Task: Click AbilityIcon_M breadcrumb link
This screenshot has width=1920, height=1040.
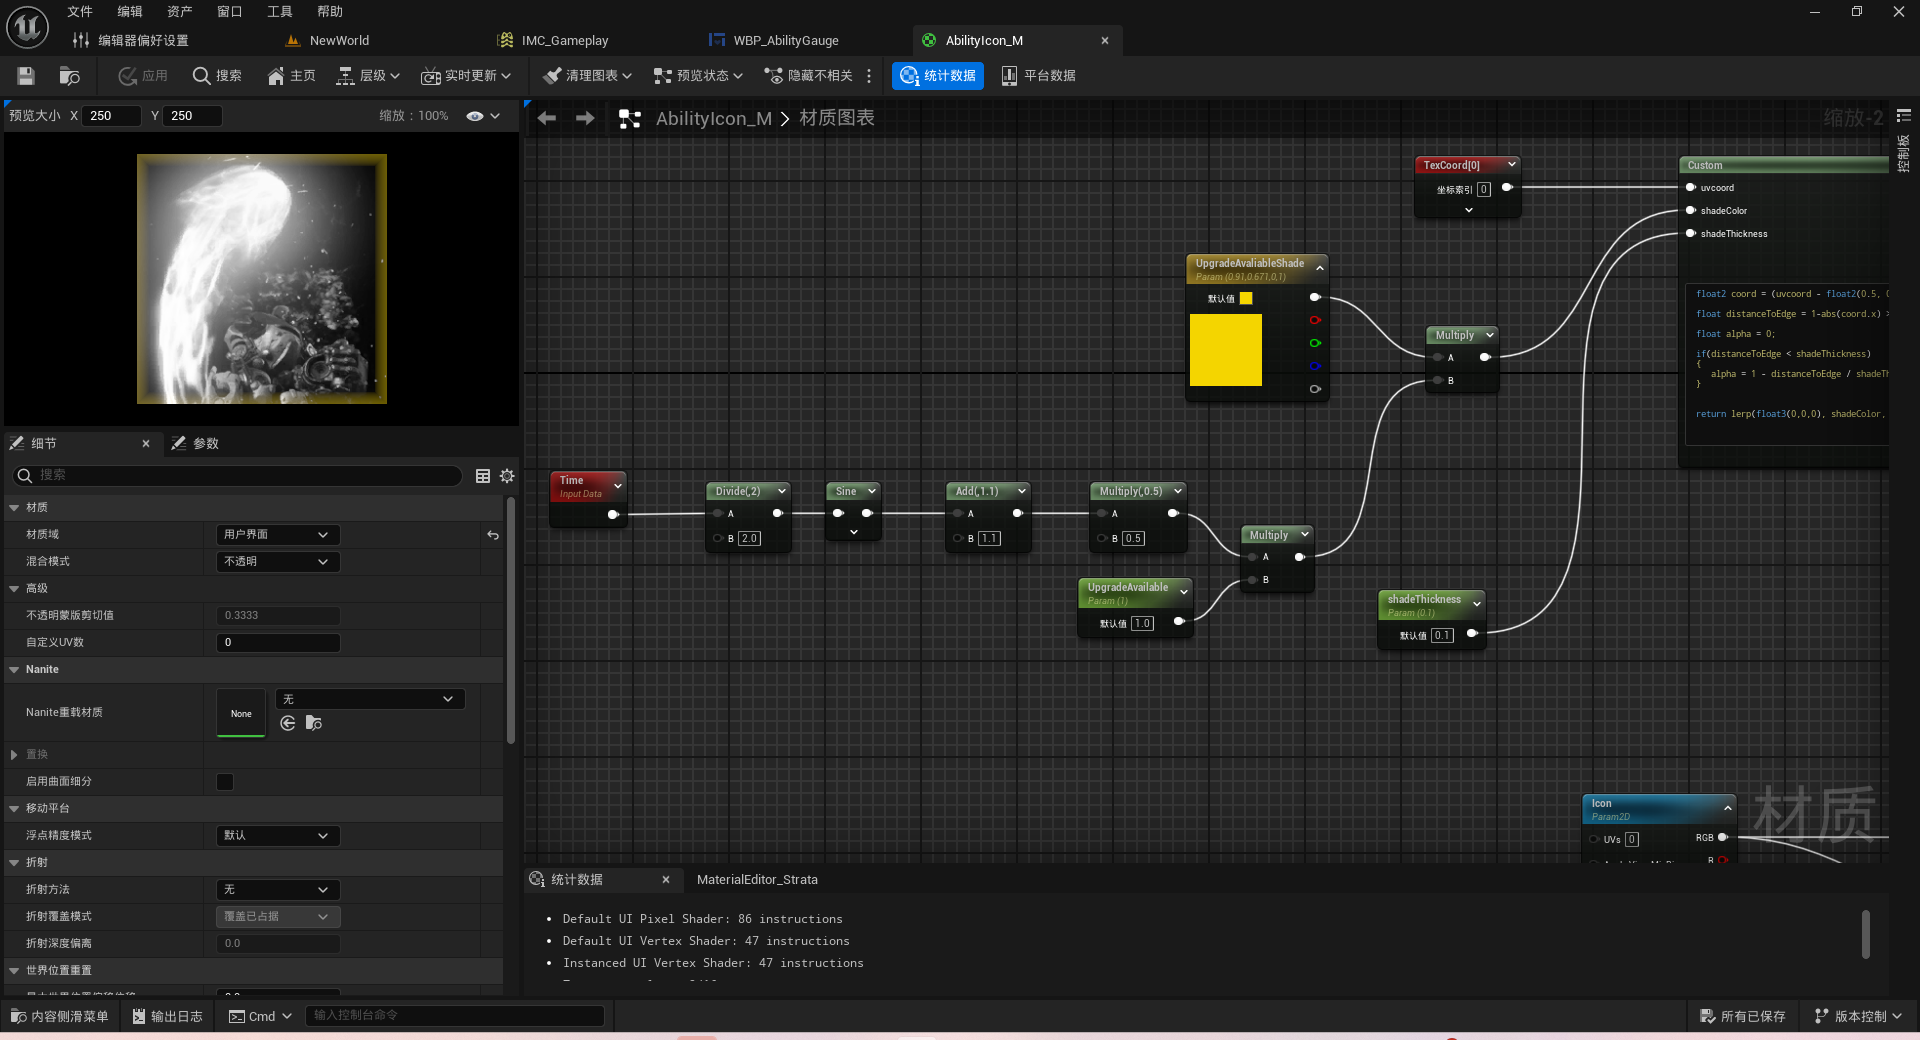Action: click(x=714, y=119)
